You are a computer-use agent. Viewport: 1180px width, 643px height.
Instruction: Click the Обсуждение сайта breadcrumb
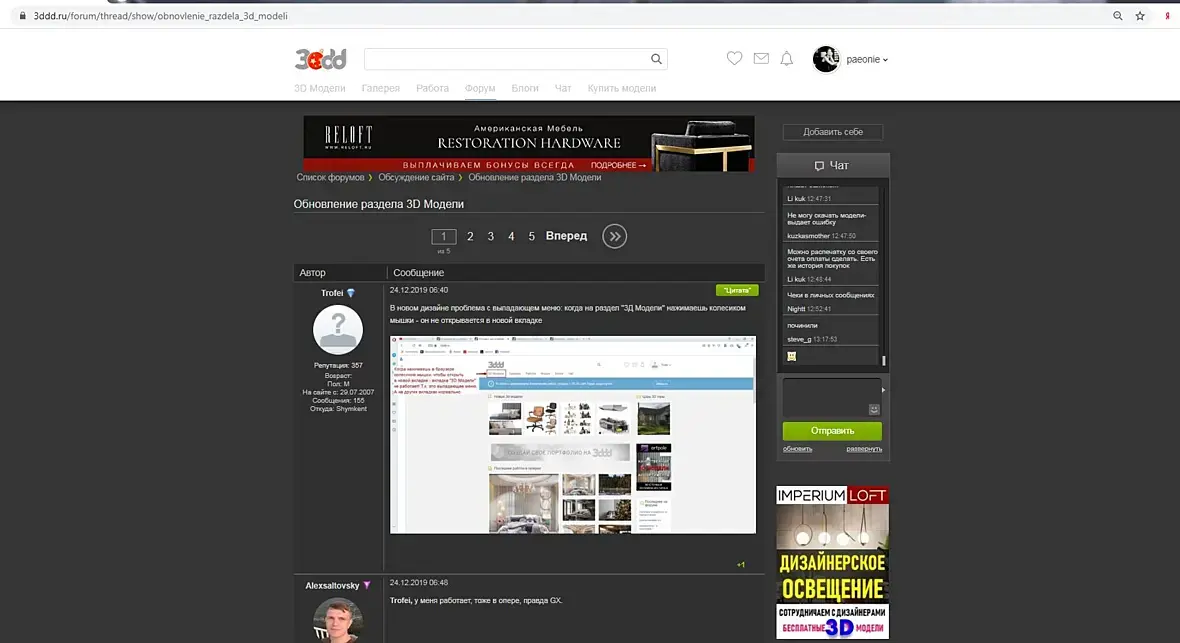click(x=416, y=178)
